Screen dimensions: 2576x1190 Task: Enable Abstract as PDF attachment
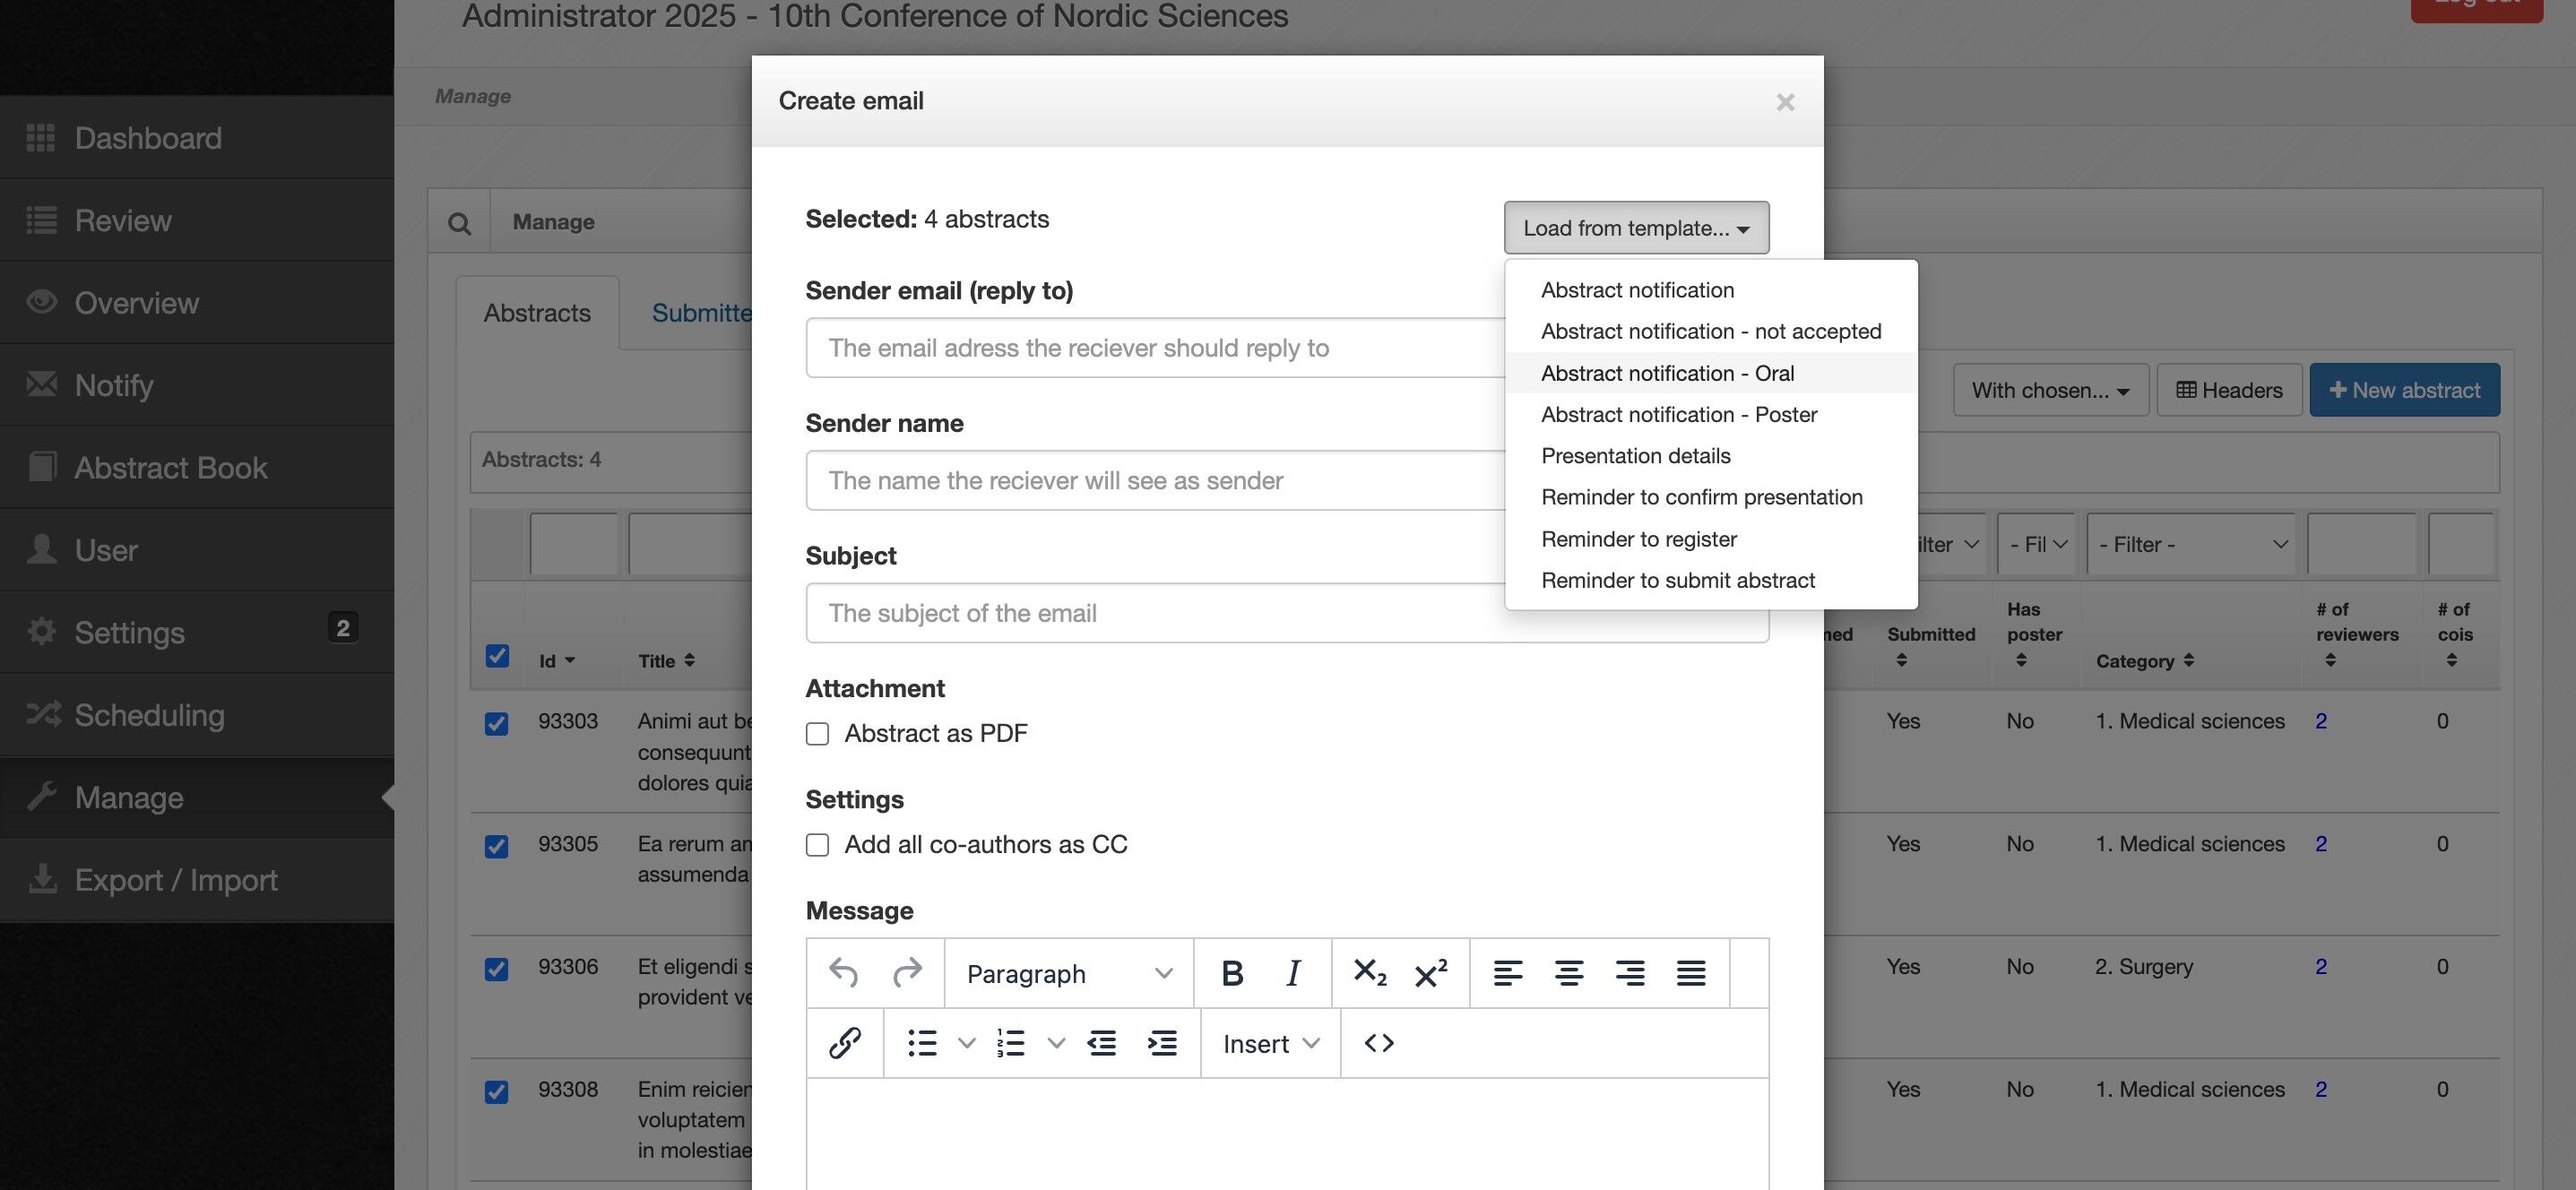pos(818,734)
